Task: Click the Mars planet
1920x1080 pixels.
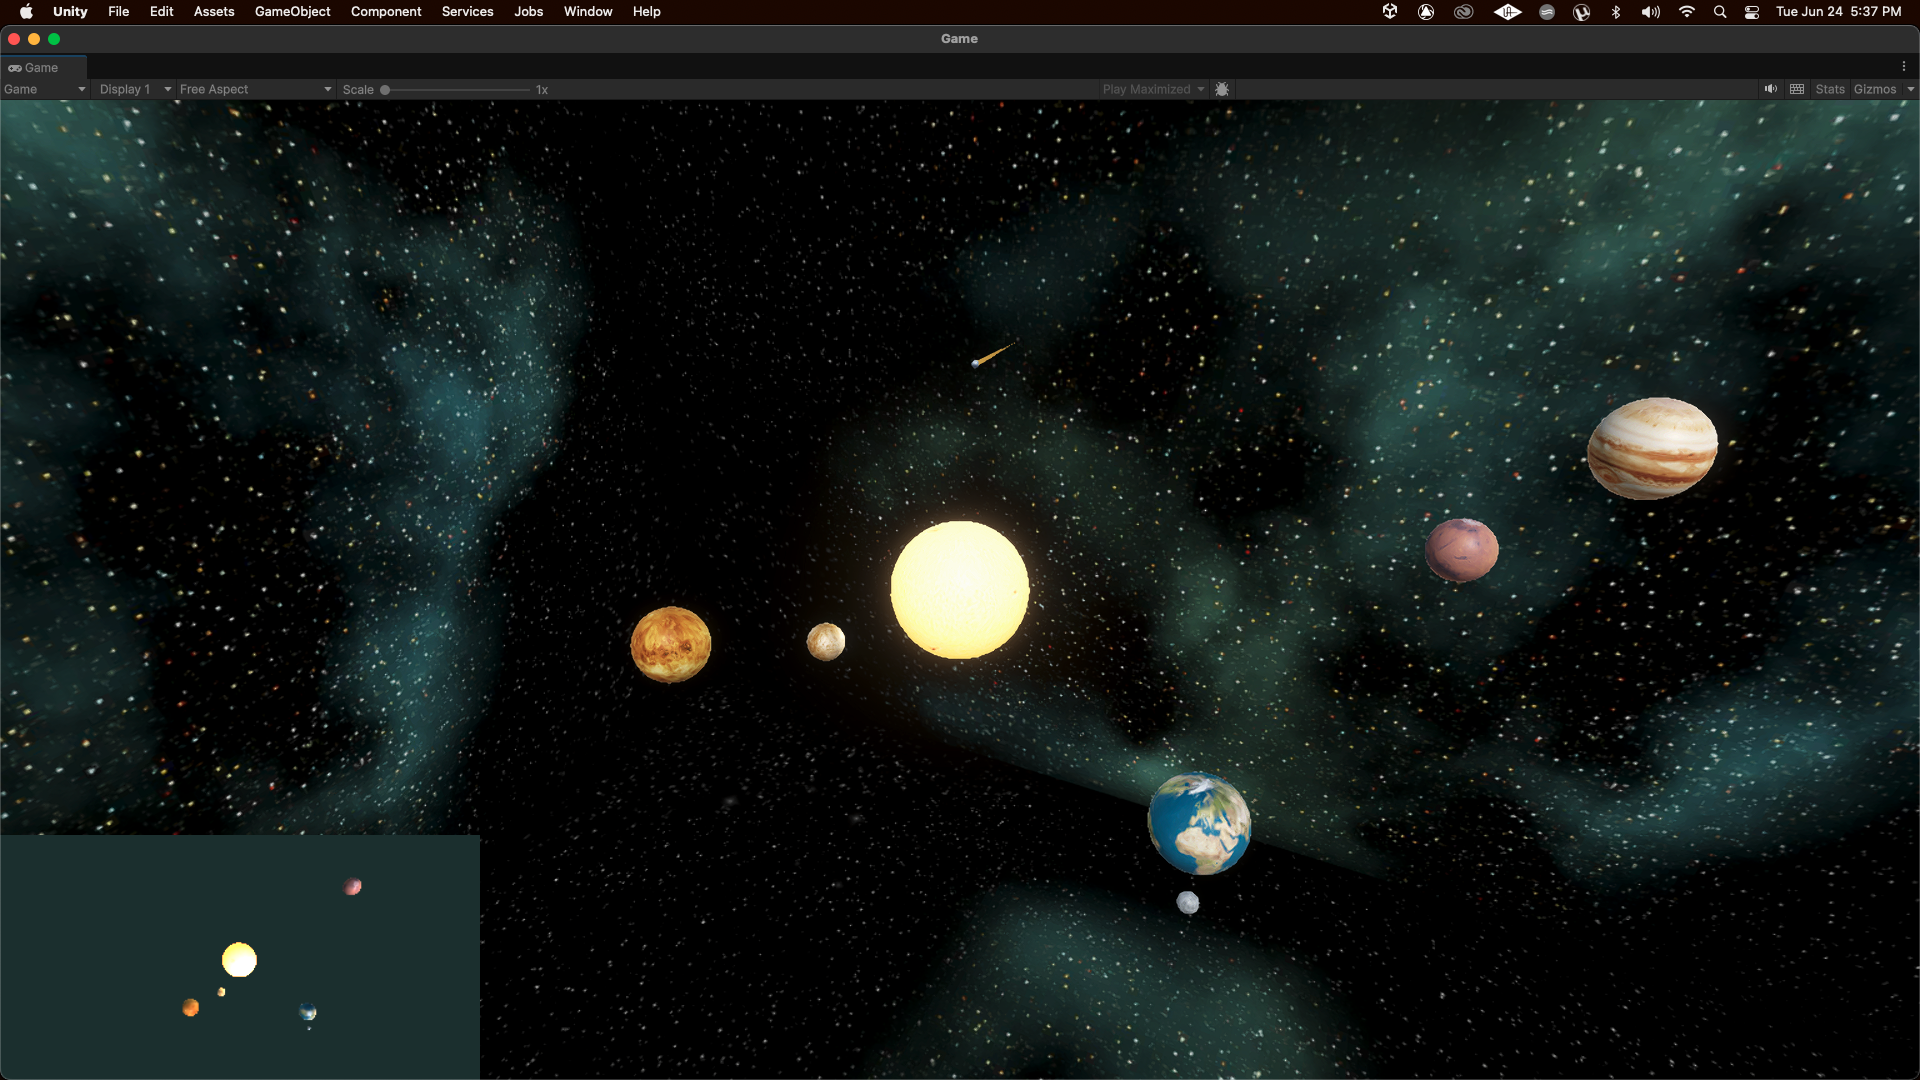Action: (1462, 550)
